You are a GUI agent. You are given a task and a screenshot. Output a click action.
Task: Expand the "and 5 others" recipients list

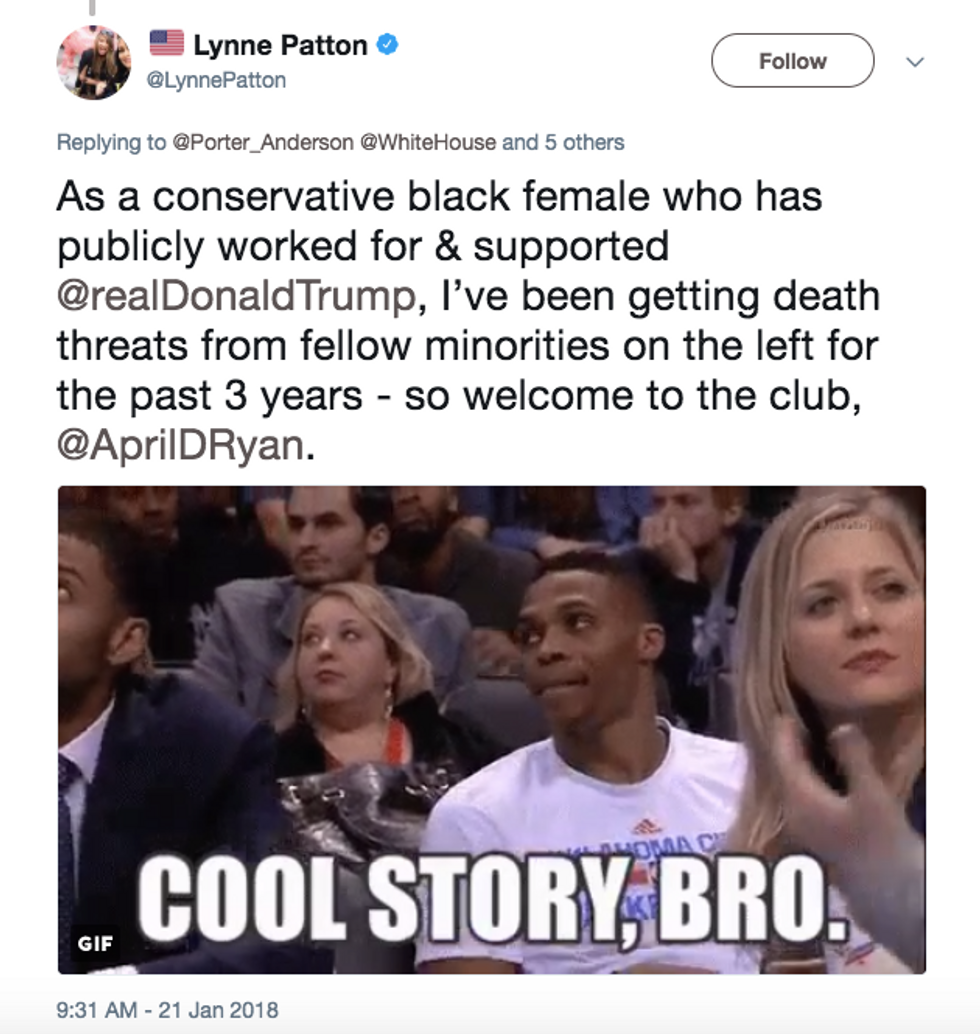pyautogui.click(x=563, y=142)
